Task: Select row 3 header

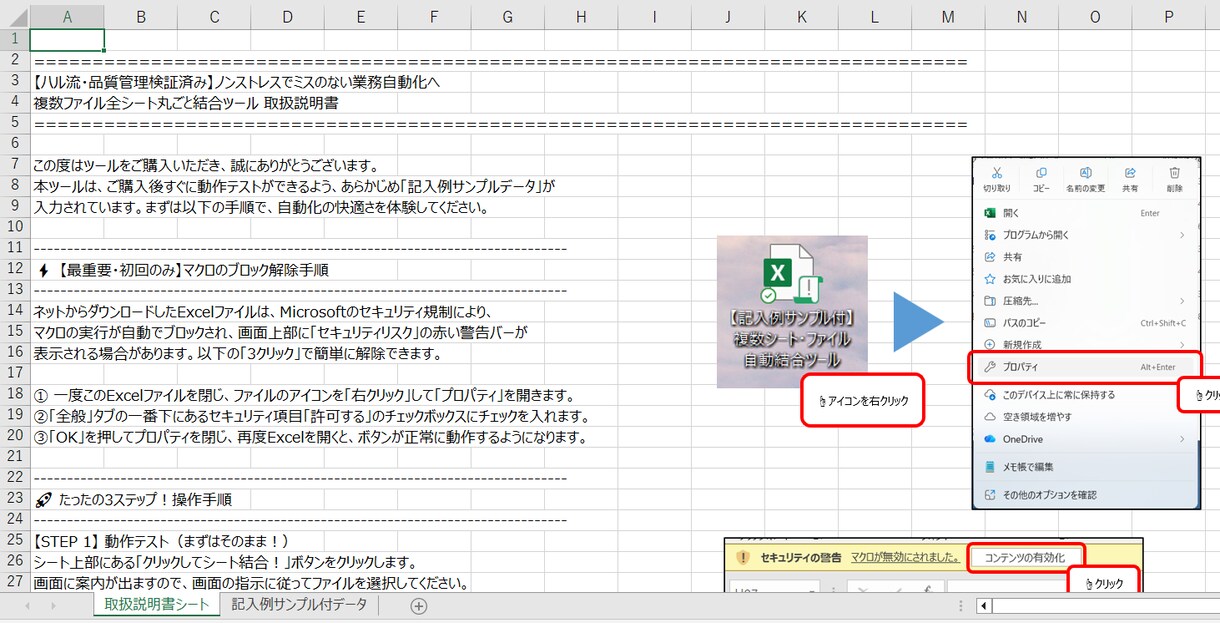Action: tap(15, 81)
